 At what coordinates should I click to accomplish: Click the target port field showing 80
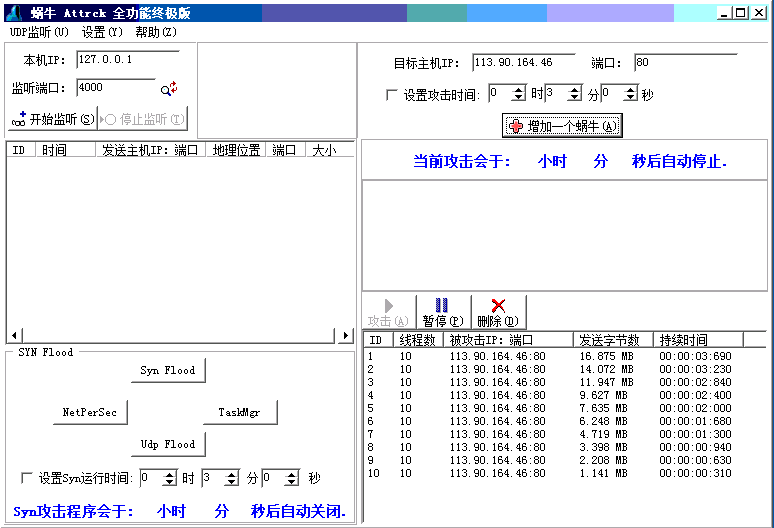tap(685, 63)
